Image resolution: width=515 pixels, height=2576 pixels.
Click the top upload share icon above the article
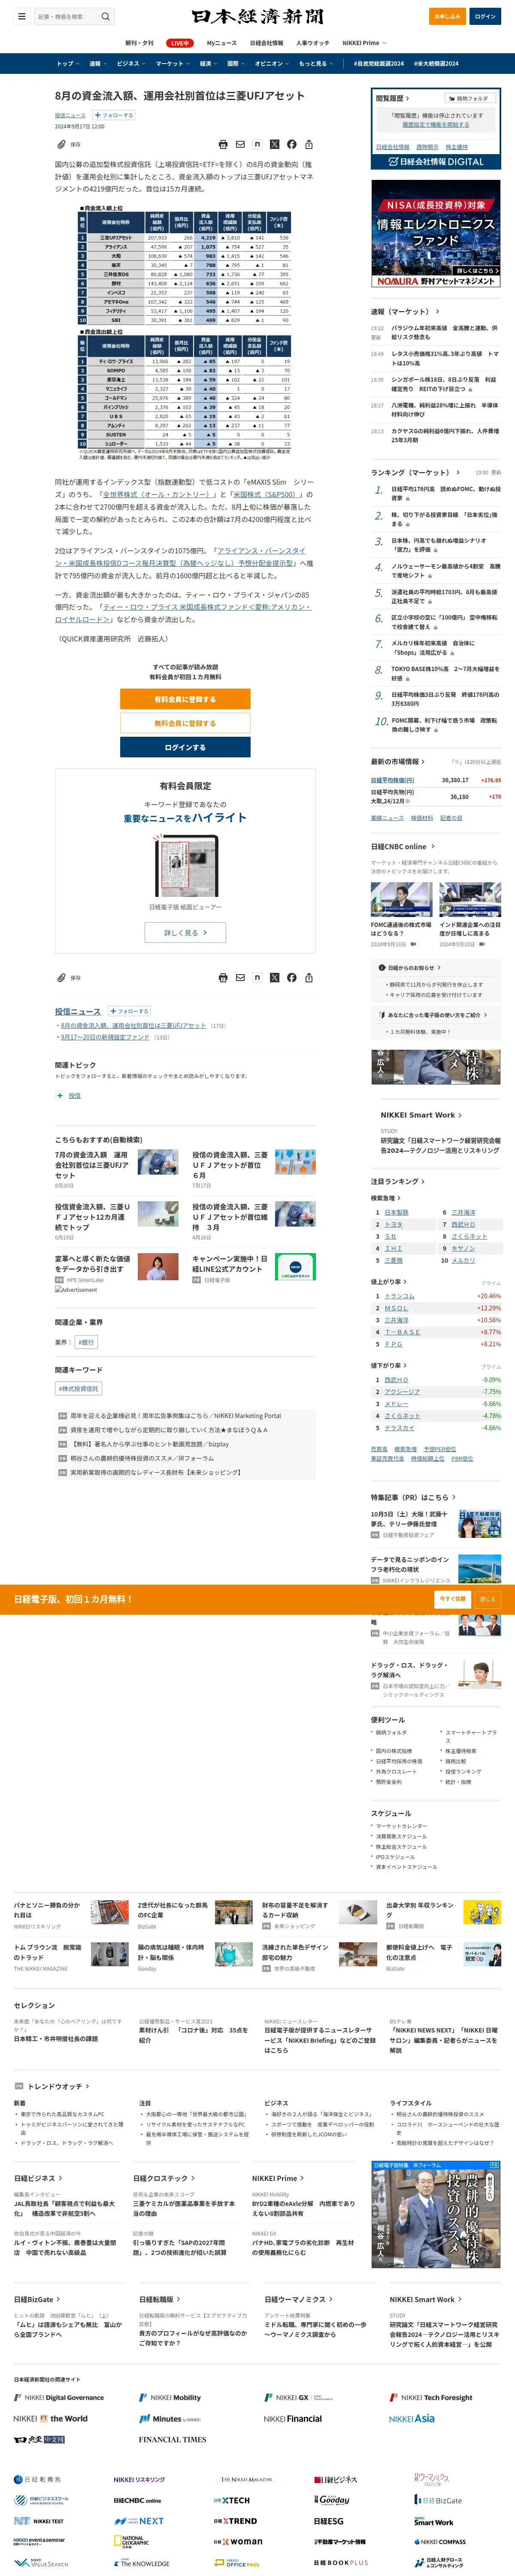308,144
